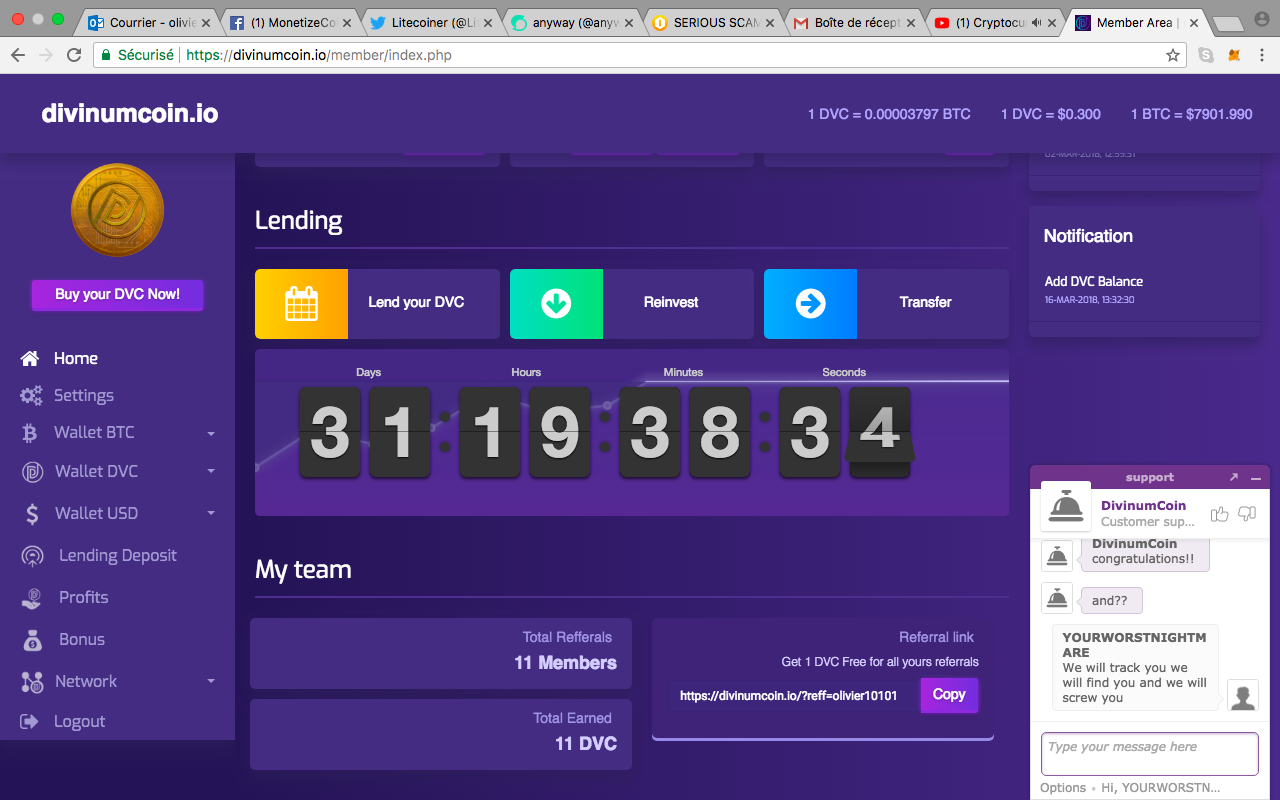The image size is (1280, 800).
Task: Click the Network nodes icon
Action: coord(32,682)
